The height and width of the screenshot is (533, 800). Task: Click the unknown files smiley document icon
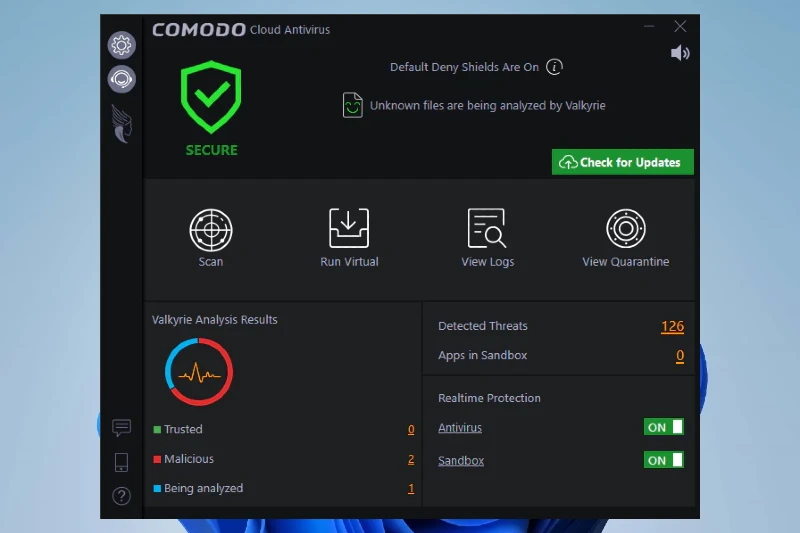pos(353,105)
